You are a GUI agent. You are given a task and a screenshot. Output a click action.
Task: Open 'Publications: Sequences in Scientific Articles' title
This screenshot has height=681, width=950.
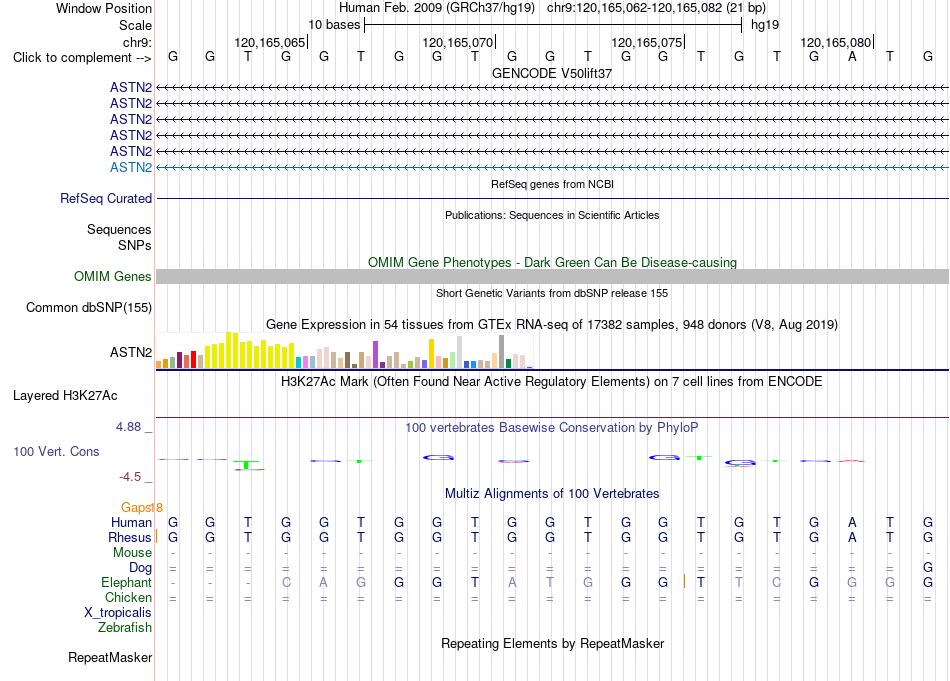coord(552,215)
